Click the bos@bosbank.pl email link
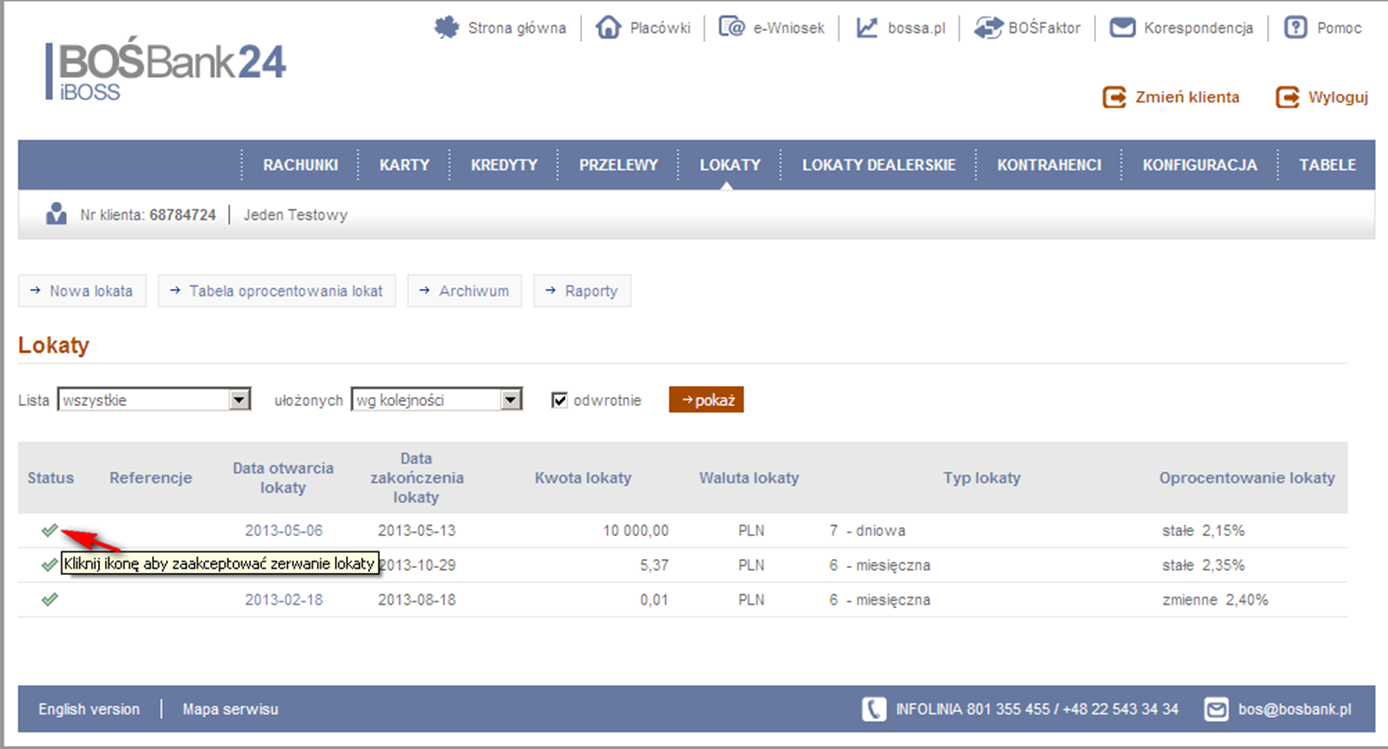Image resolution: width=1388 pixels, height=749 pixels. click(1295, 709)
